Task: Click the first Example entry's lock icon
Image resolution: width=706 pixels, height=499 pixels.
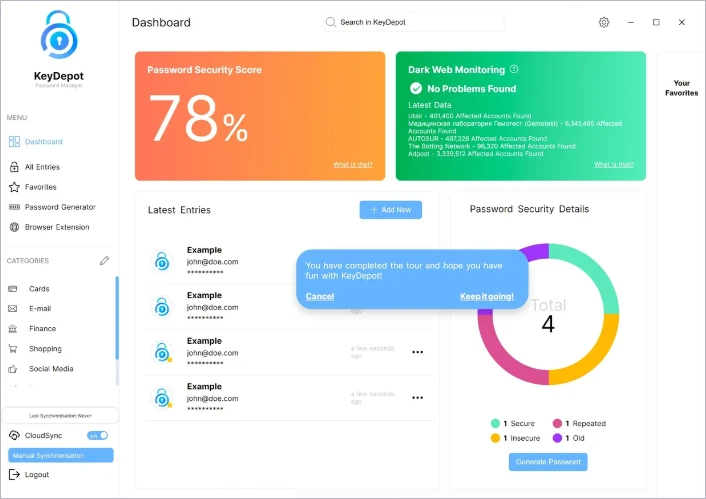Action: pyautogui.click(x=161, y=261)
